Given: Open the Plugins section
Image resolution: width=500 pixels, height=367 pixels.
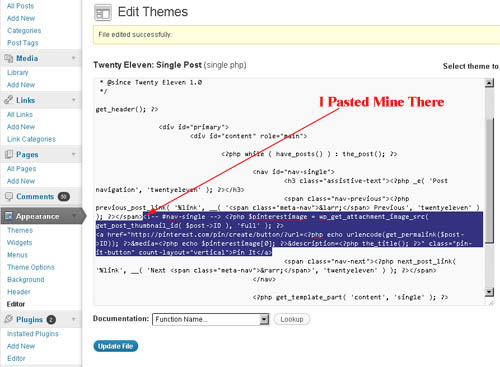Looking at the screenshot, I should click(29, 320).
